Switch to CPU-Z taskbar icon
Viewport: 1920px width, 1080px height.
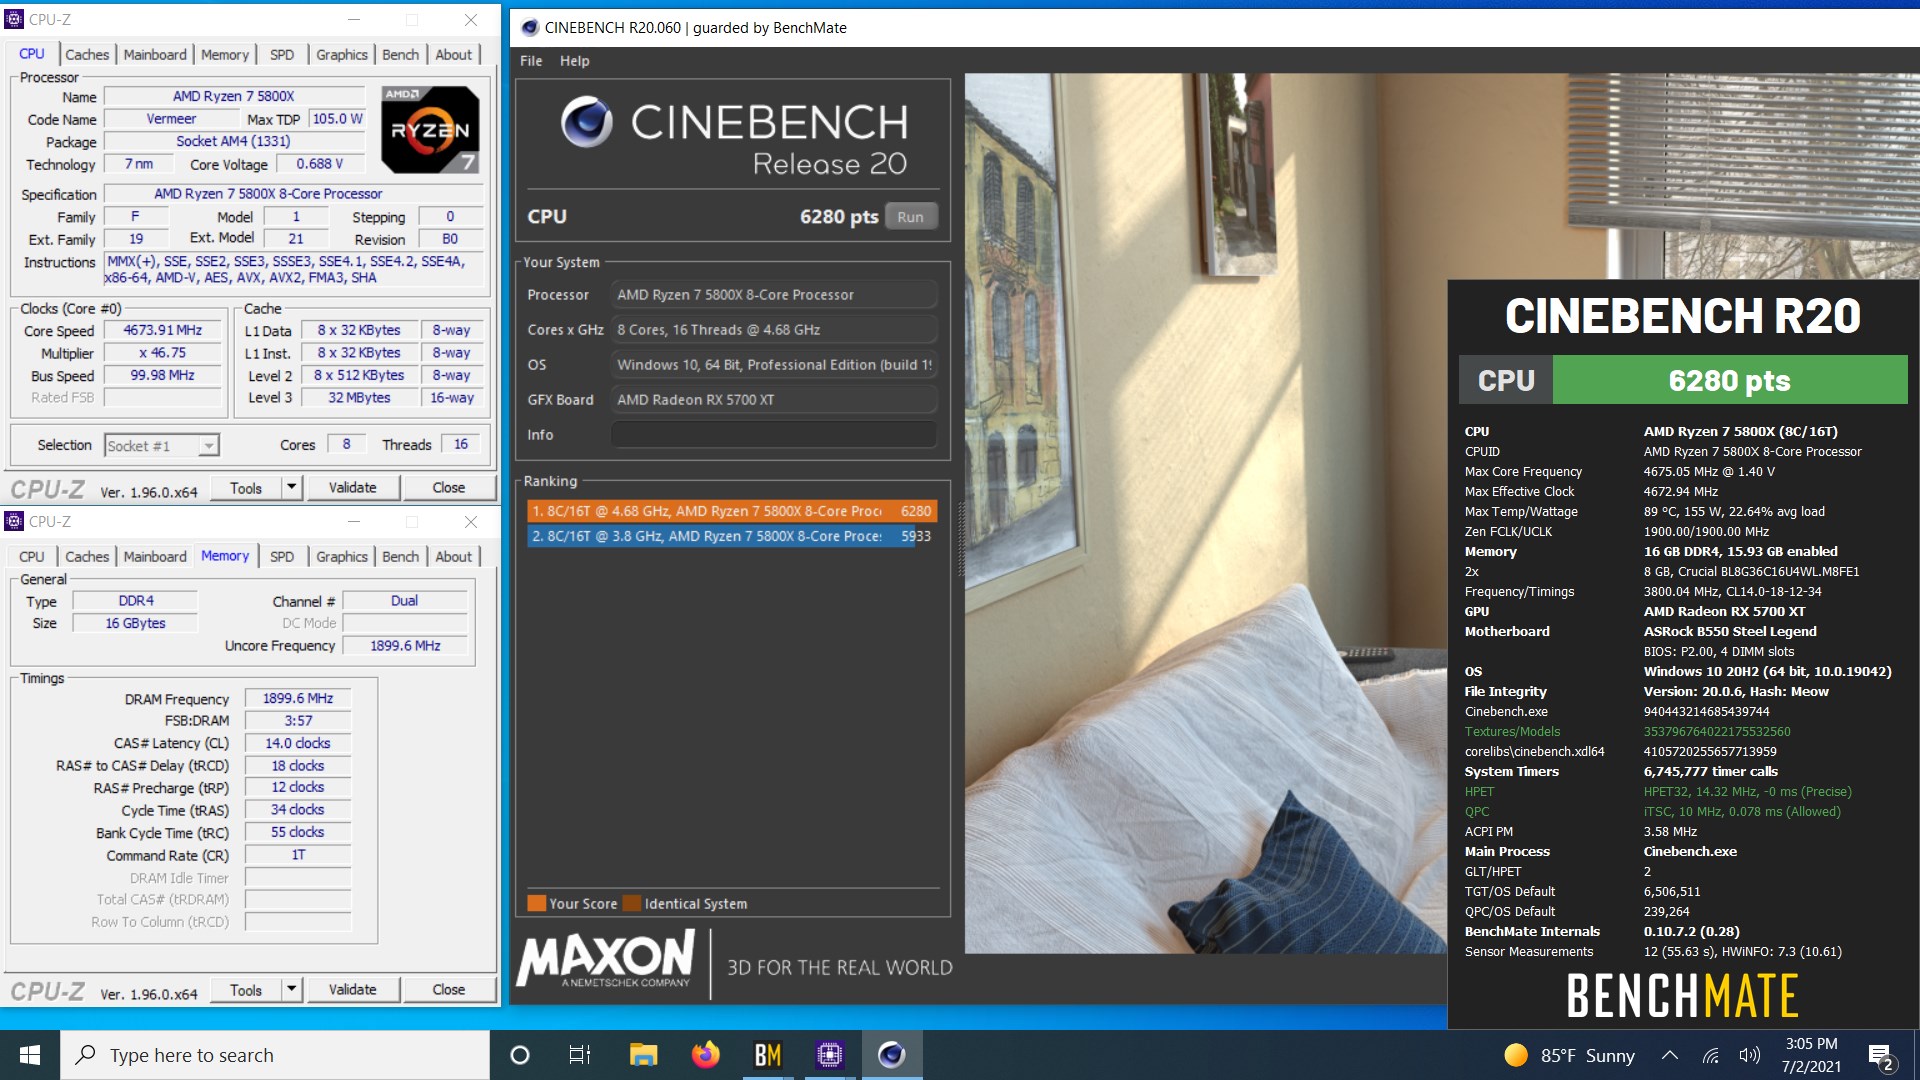point(830,1055)
